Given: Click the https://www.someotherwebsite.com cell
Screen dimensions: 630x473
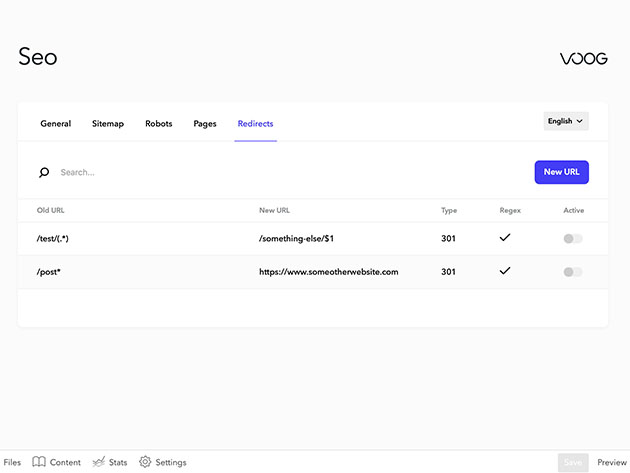Looking at the screenshot, I should [x=329, y=272].
